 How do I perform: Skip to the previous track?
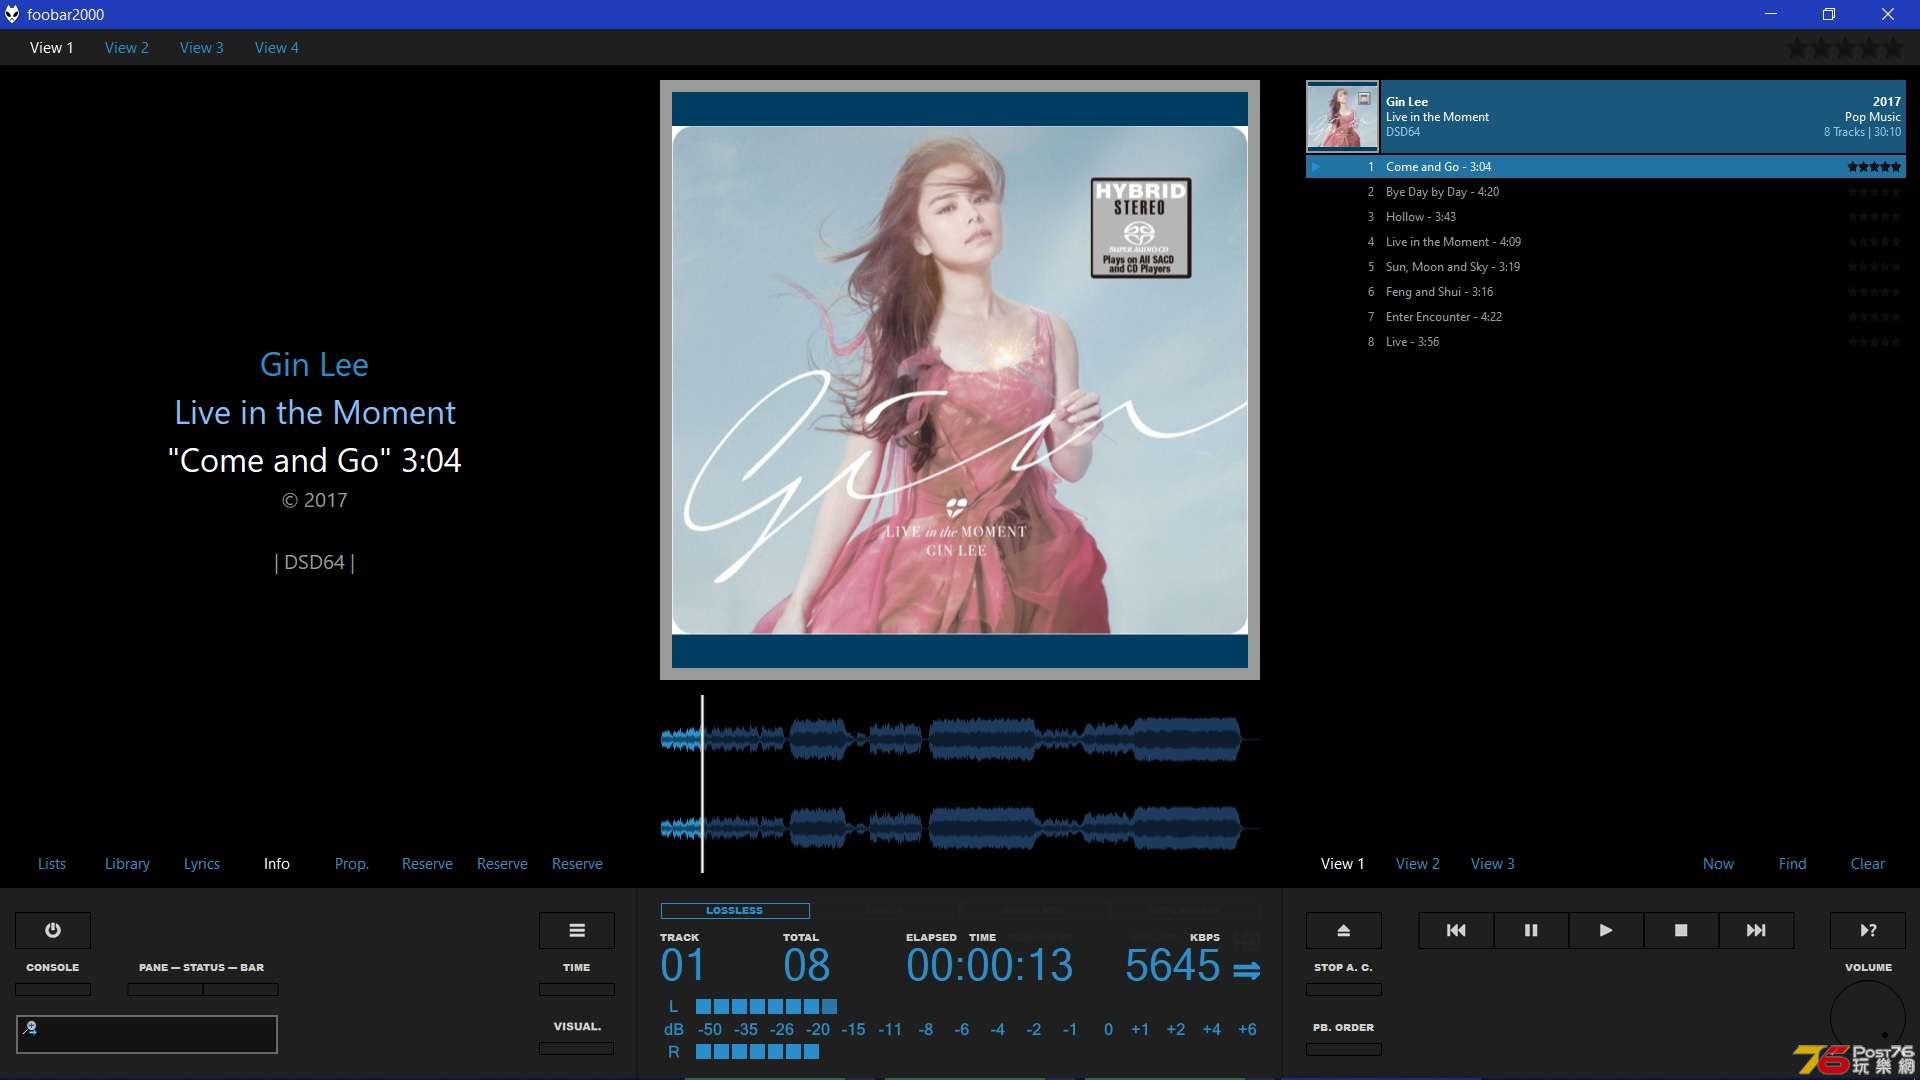[1456, 930]
